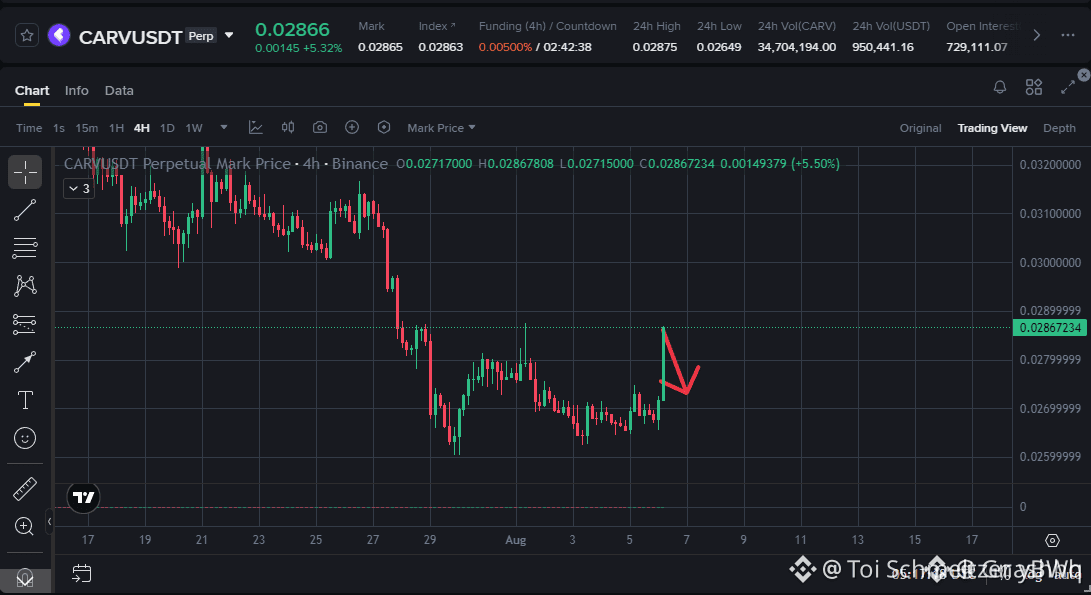This screenshot has height=595, width=1091.
Task: Switch to the Info tab
Action: pos(77,90)
